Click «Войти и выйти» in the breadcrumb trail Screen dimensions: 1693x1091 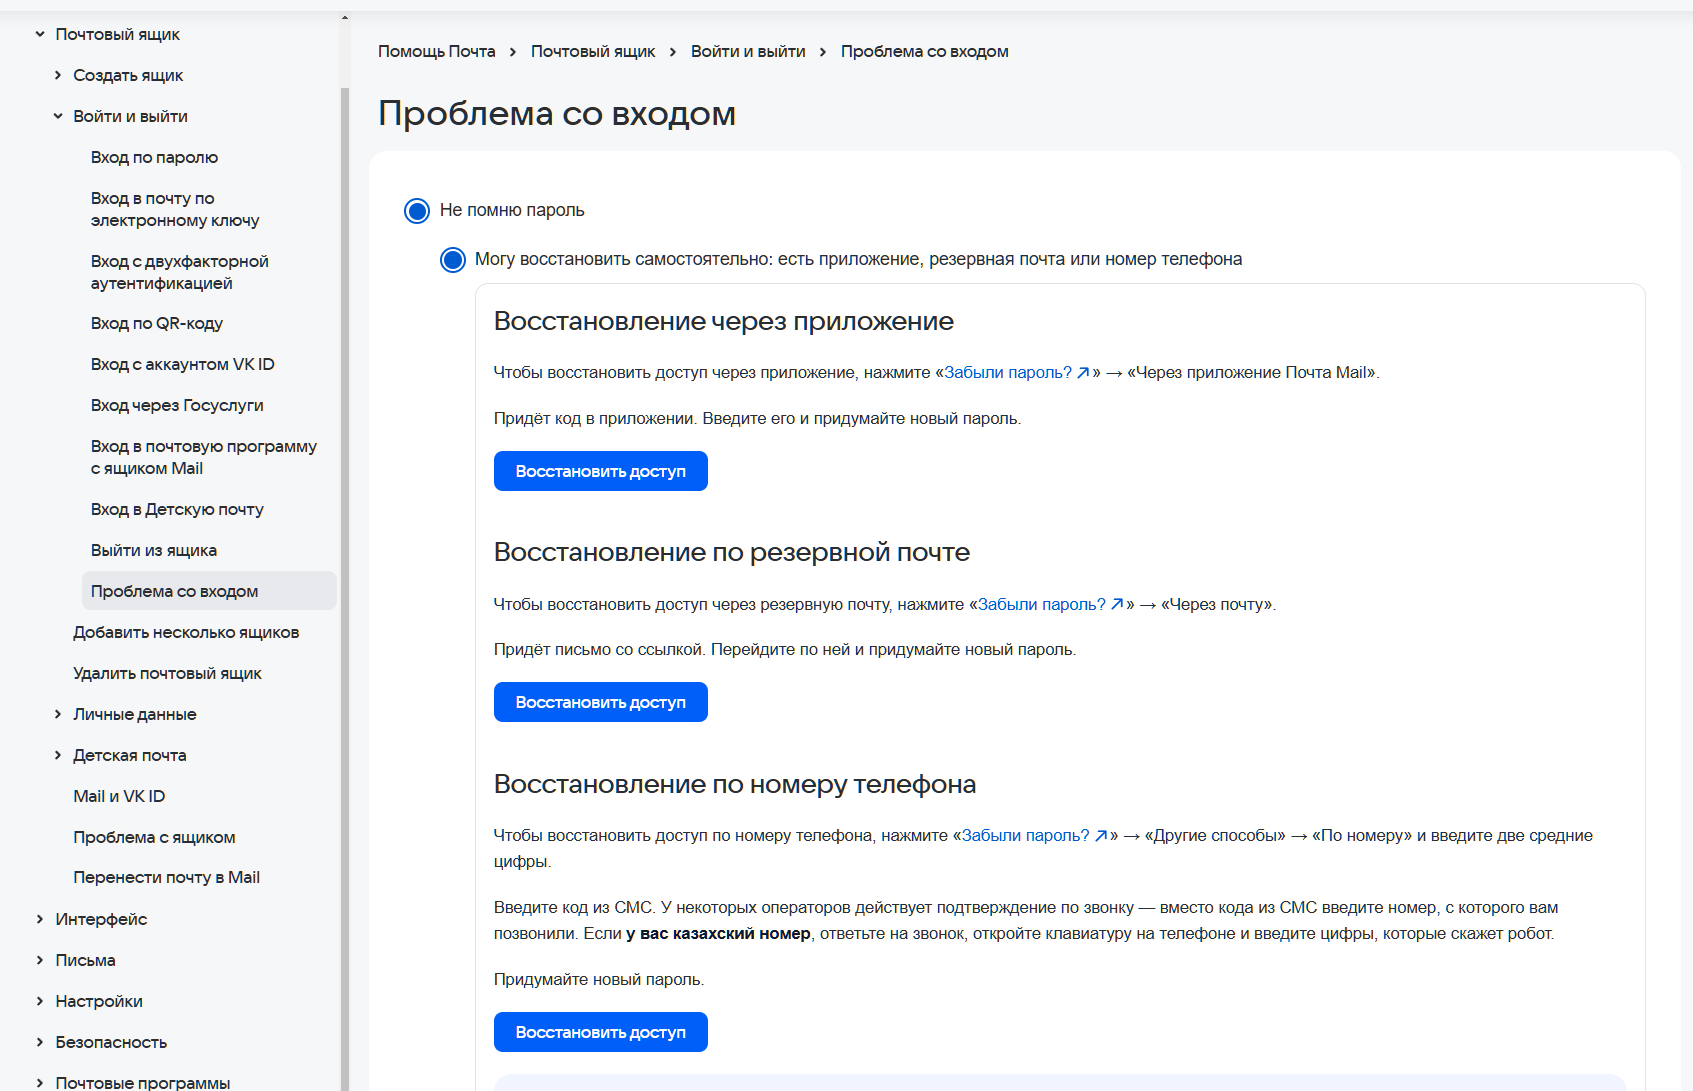coord(748,51)
